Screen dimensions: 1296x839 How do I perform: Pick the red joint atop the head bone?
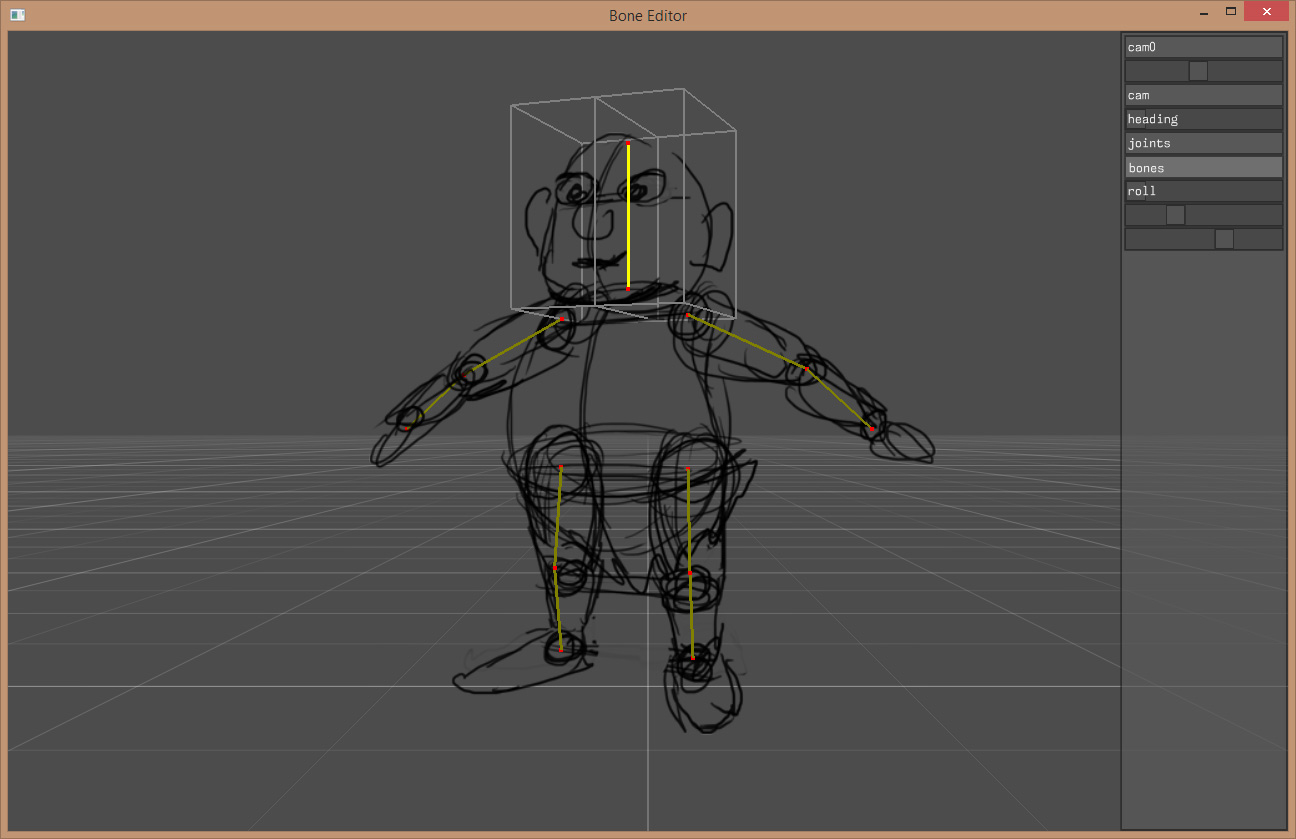628,144
